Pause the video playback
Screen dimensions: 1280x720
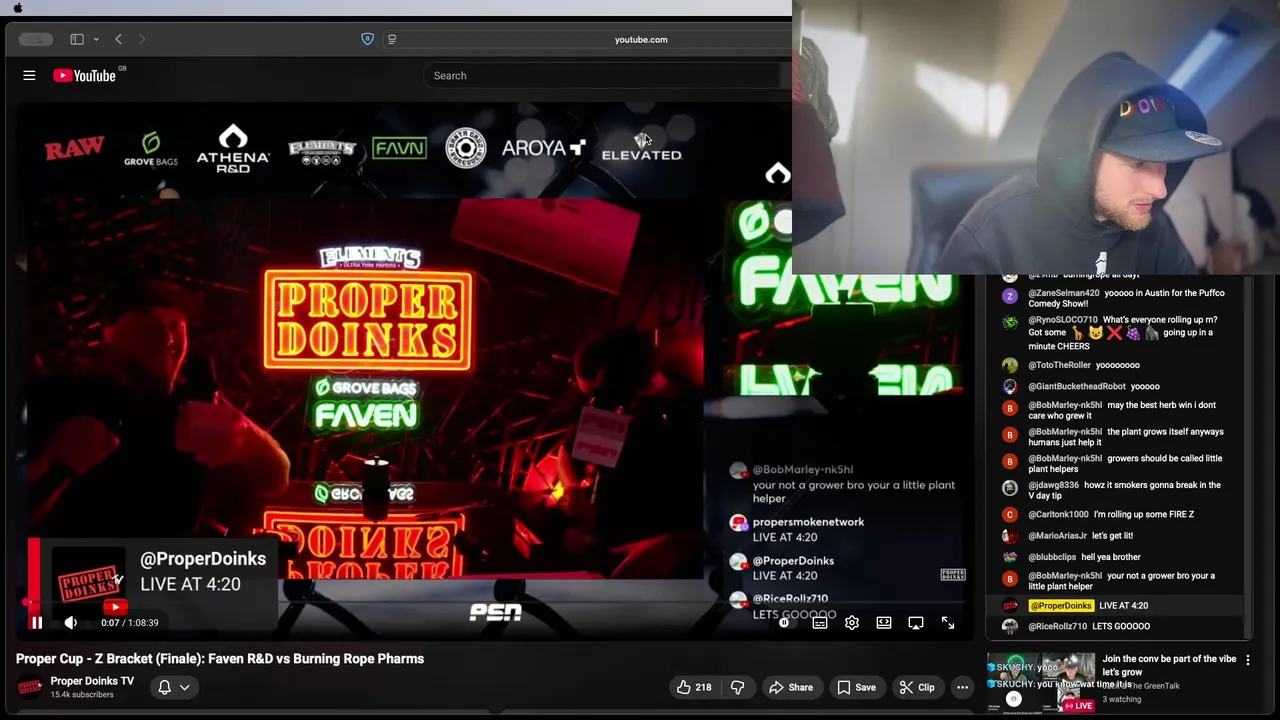pos(36,623)
